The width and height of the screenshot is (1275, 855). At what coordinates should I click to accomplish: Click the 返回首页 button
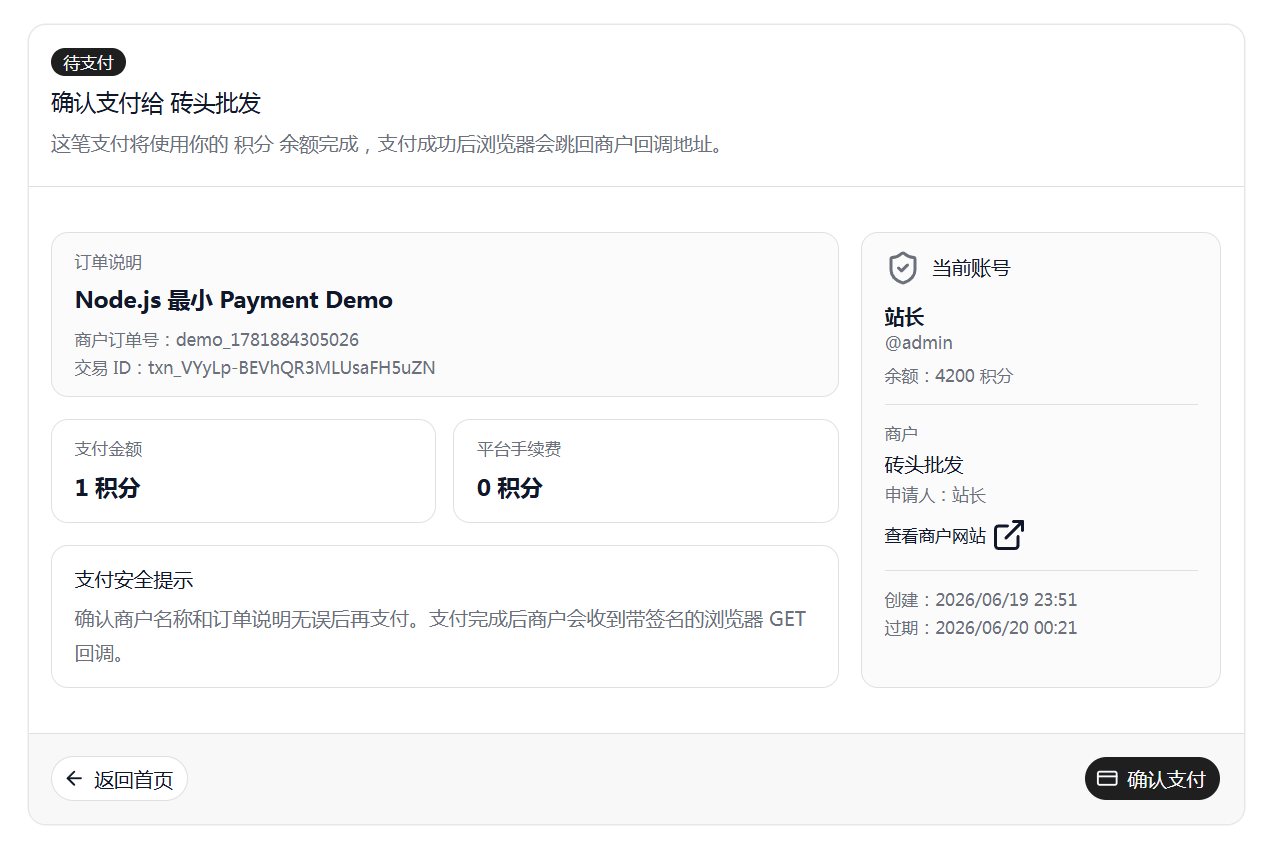point(119,779)
